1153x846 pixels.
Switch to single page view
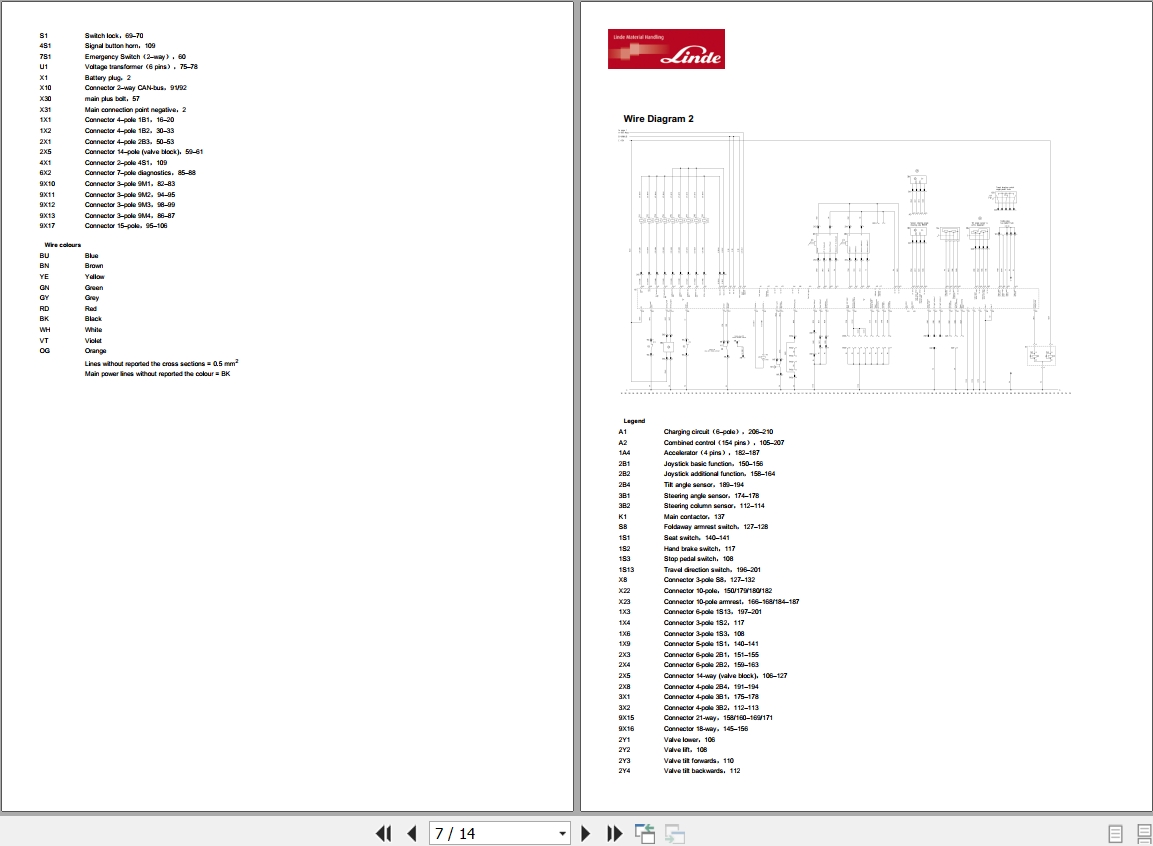tap(1115, 834)
